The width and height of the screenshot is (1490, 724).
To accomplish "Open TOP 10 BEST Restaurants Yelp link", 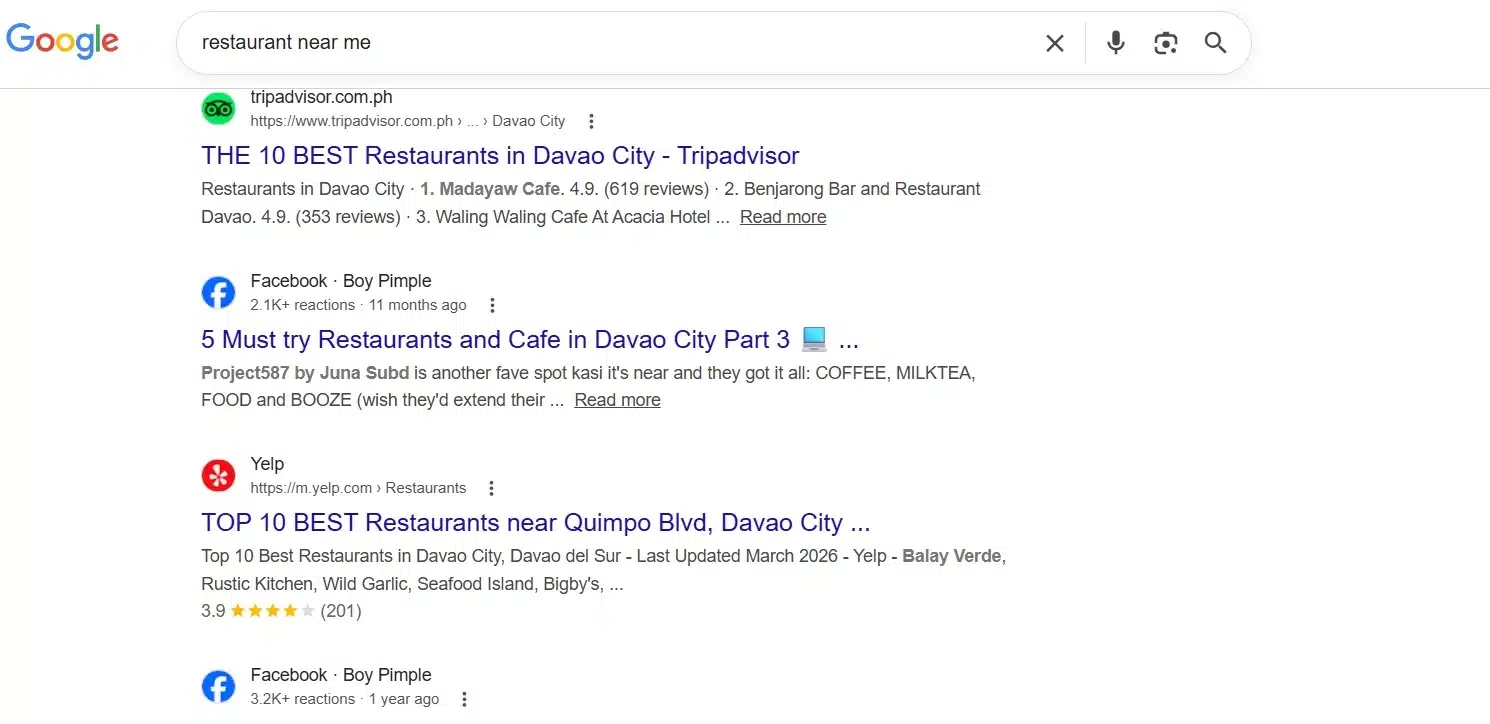I will pos(535,523).
